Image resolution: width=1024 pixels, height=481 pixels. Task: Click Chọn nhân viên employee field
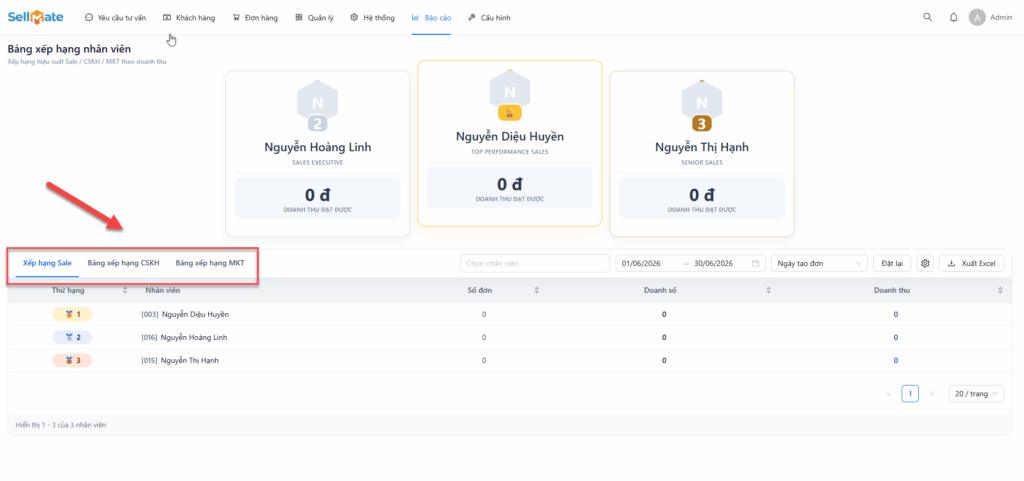coord(534,264)
